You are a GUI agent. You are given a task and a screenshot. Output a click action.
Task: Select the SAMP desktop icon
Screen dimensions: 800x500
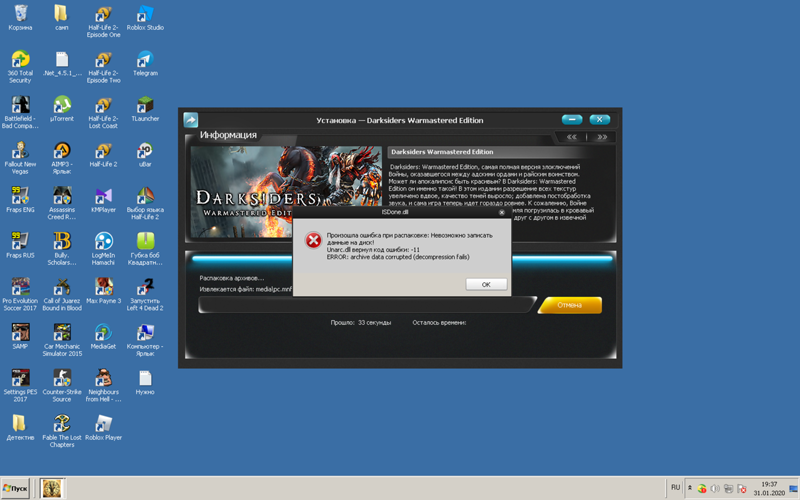(20, 336)
